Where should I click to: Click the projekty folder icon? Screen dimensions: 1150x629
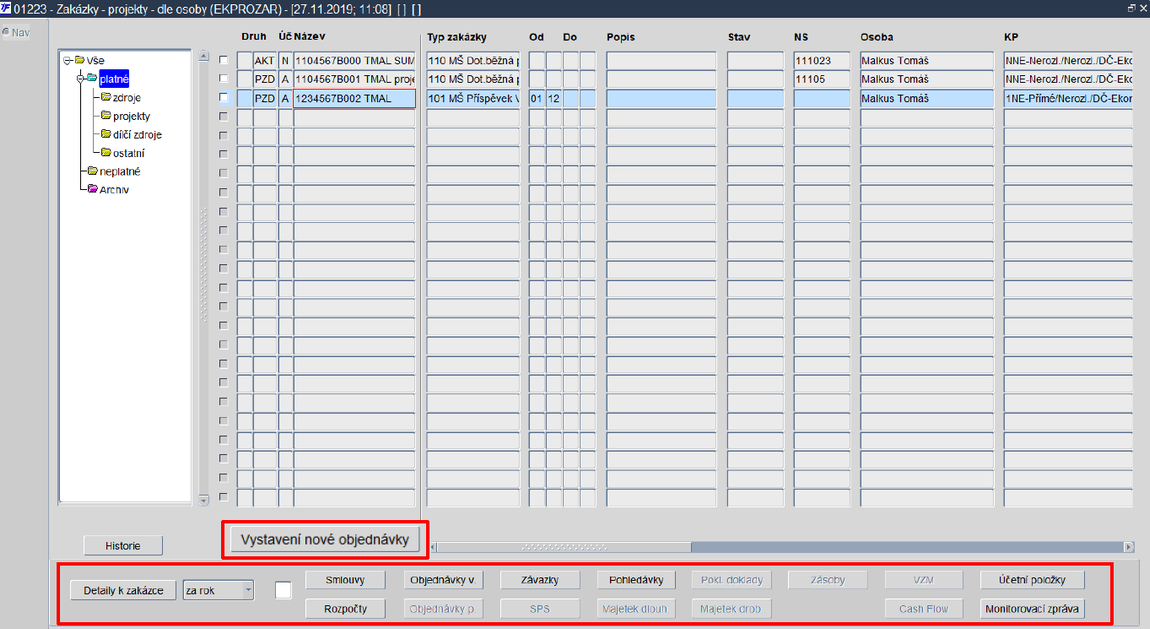click(106, 115)
